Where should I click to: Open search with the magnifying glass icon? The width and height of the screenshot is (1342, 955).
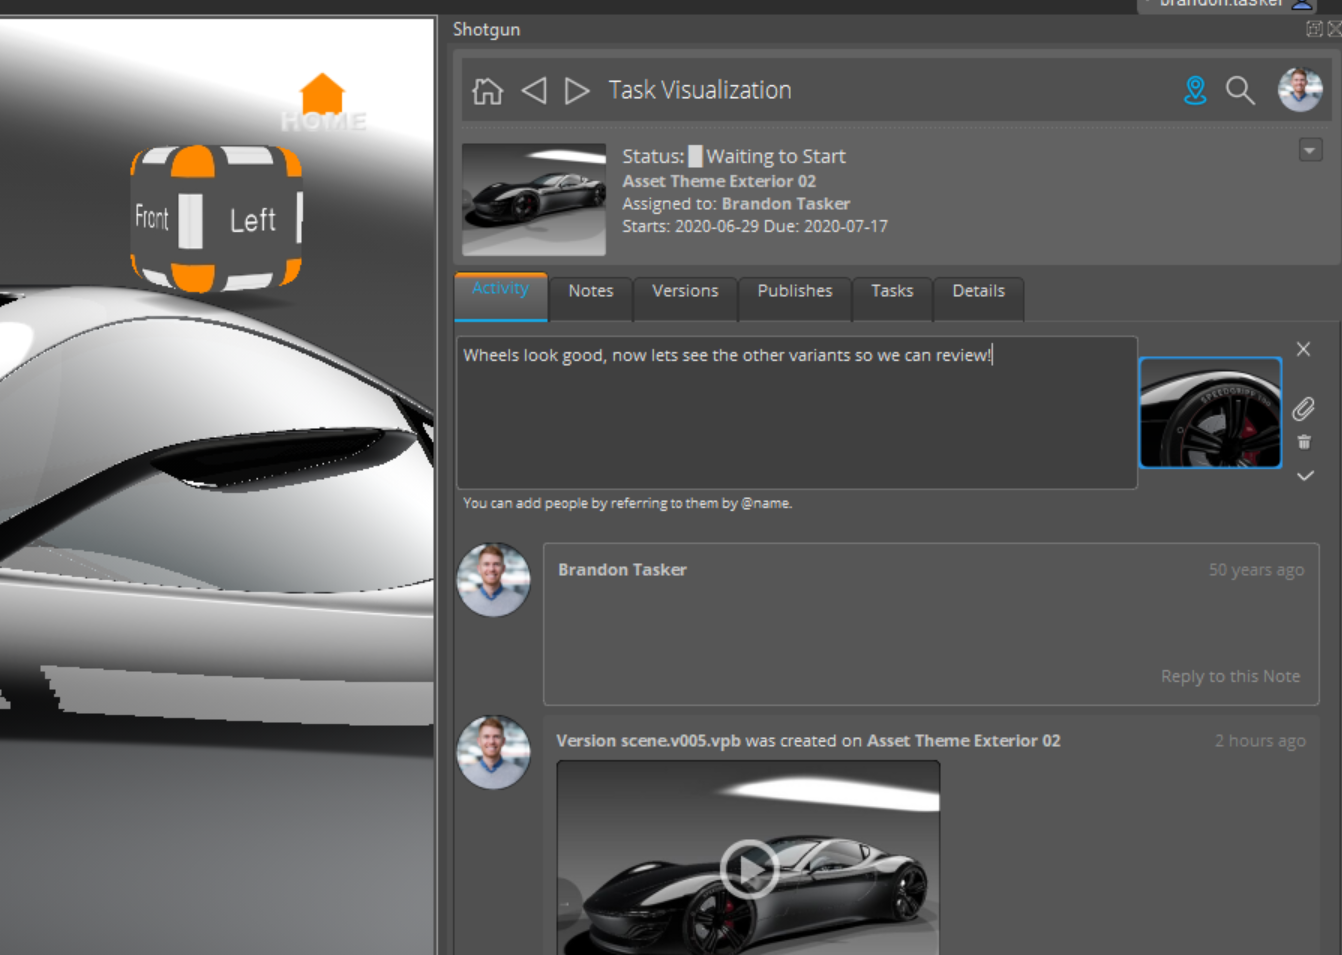(x=1240, y=90)
